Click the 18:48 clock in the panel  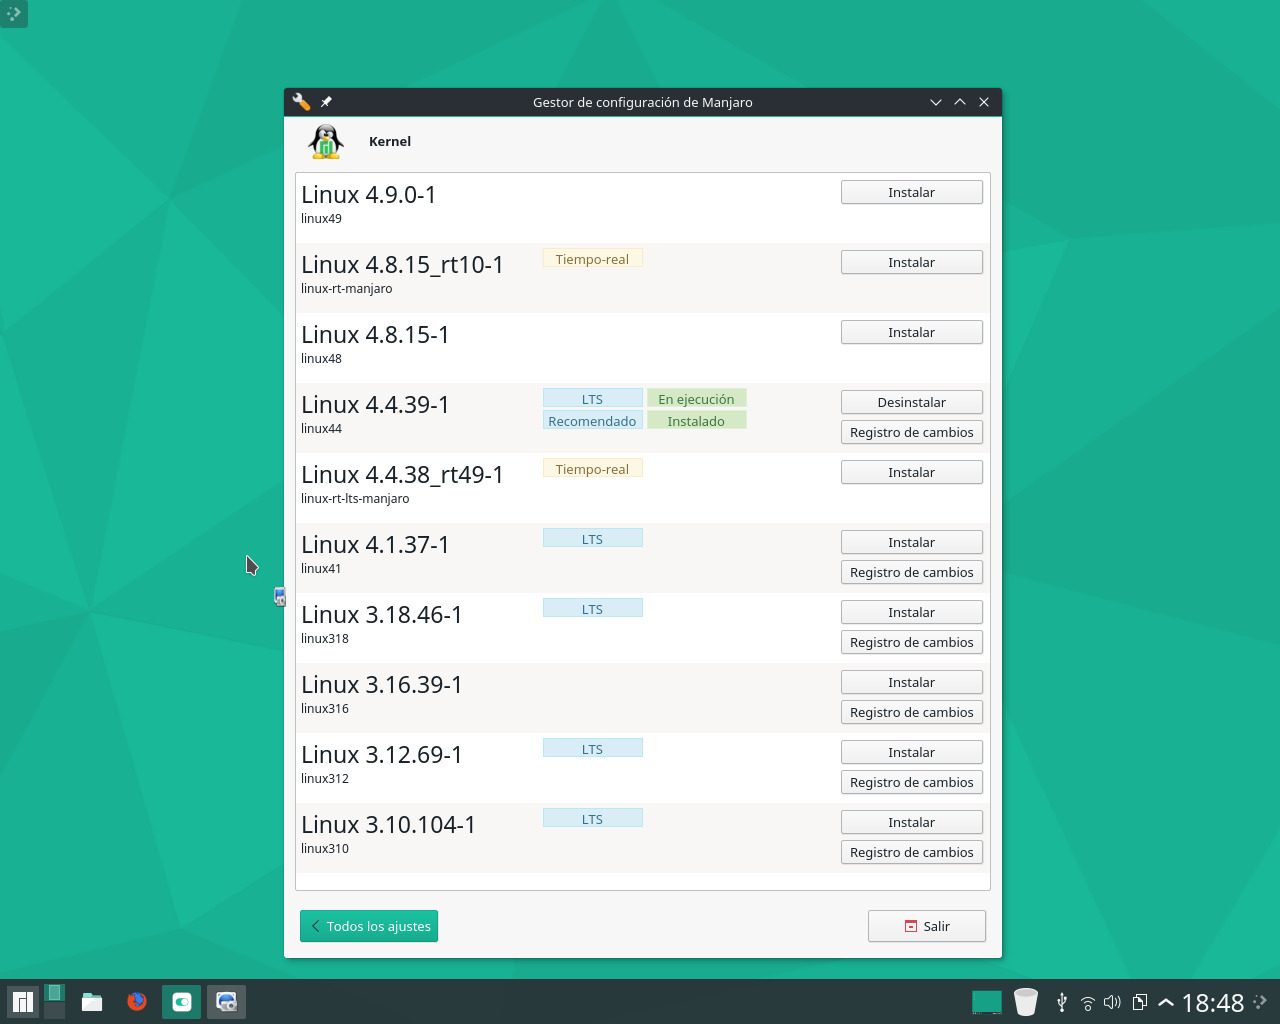[x=1213, y=1003]
